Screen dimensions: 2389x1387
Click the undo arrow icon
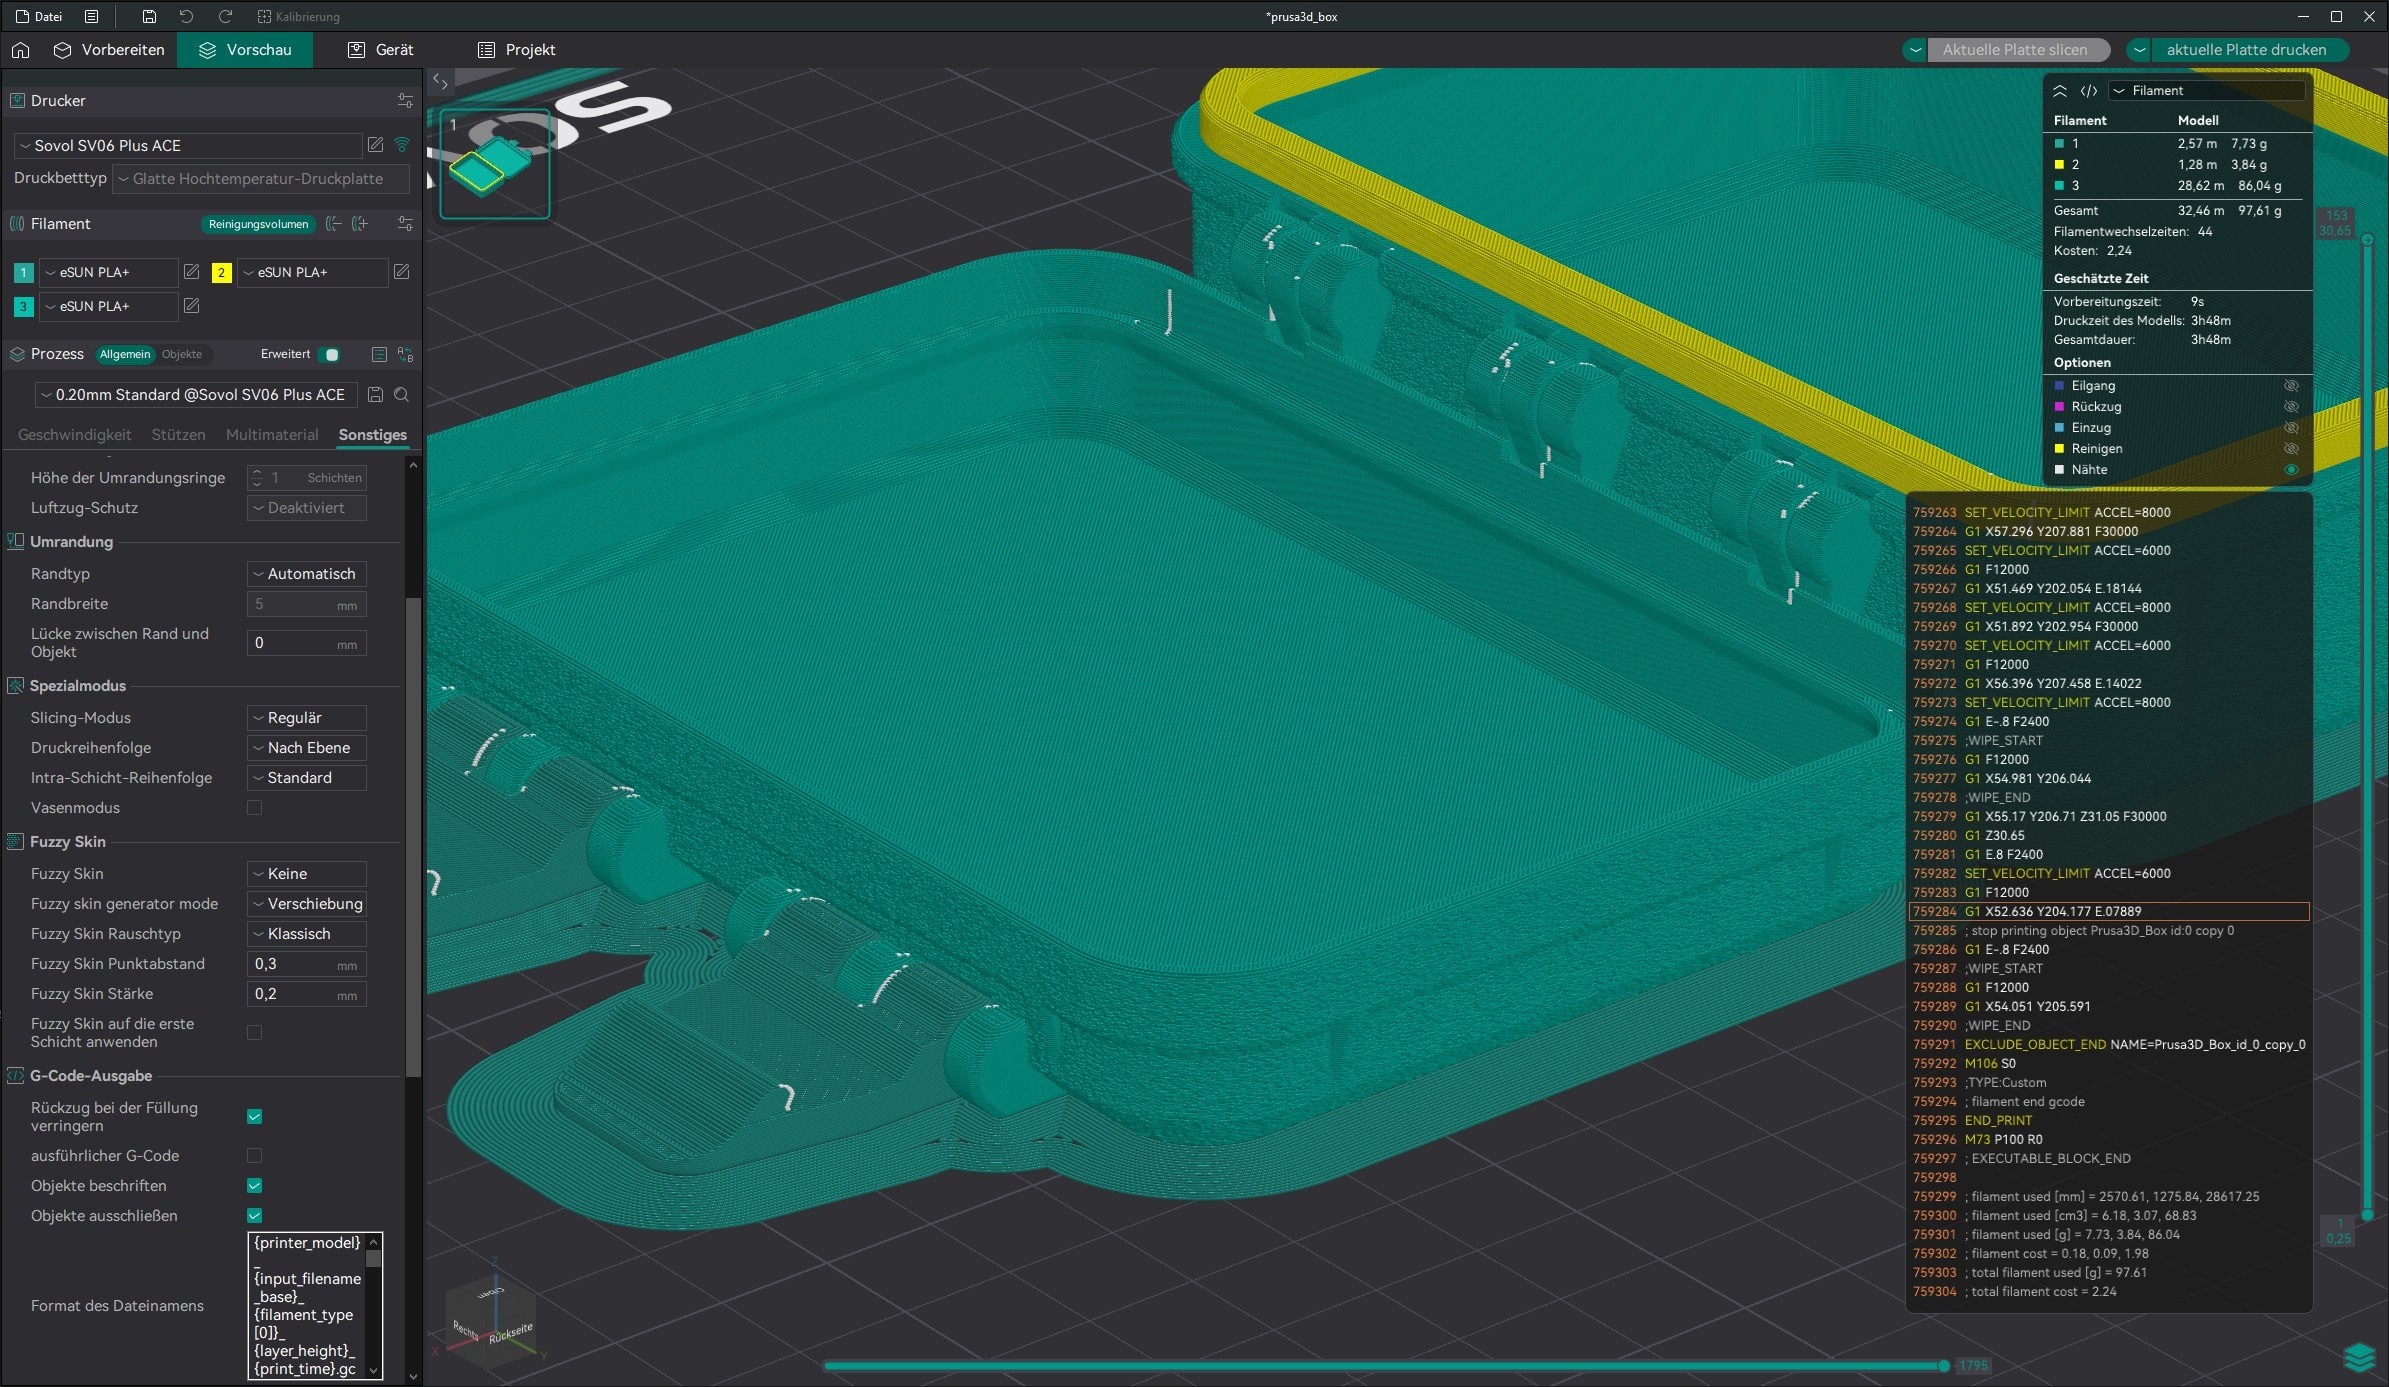(x=186, y=16)
